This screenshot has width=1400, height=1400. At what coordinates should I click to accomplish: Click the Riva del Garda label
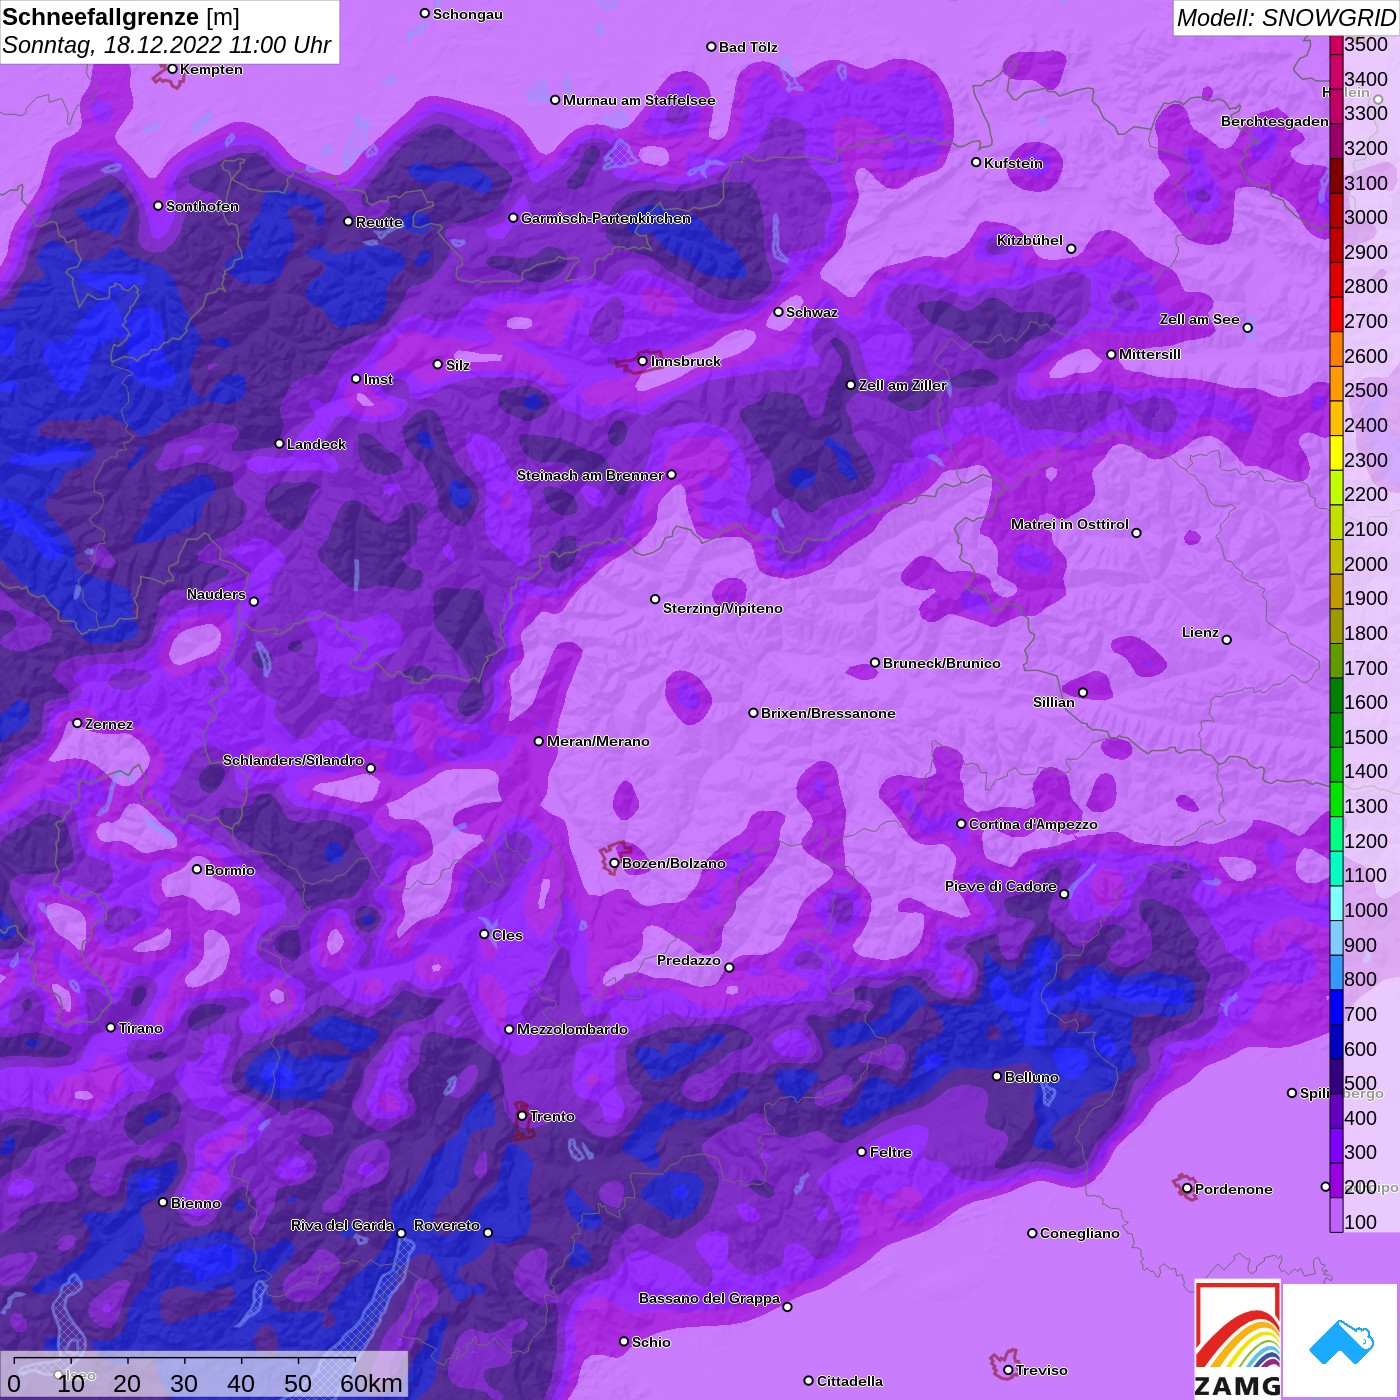pyautogui.click(x=342, y=1225)
